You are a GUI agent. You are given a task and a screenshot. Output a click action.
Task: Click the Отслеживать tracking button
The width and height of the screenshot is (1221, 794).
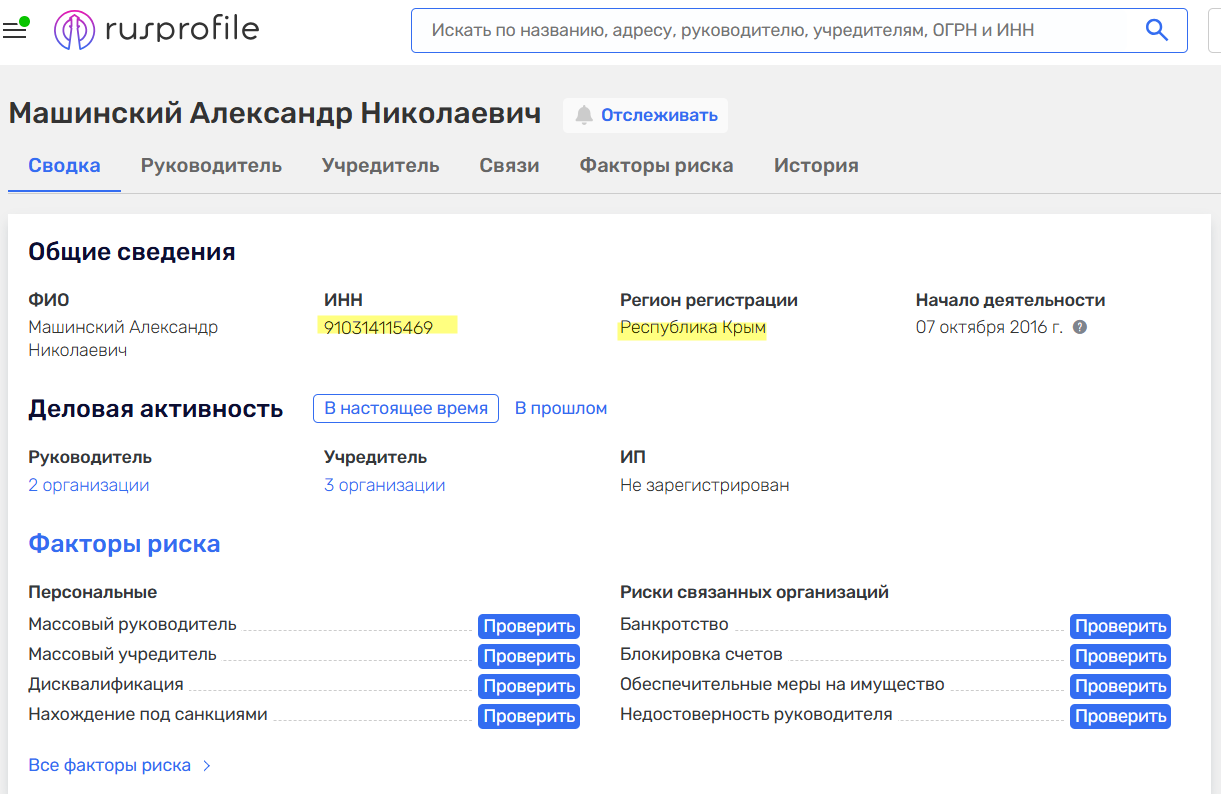[646, 115]
